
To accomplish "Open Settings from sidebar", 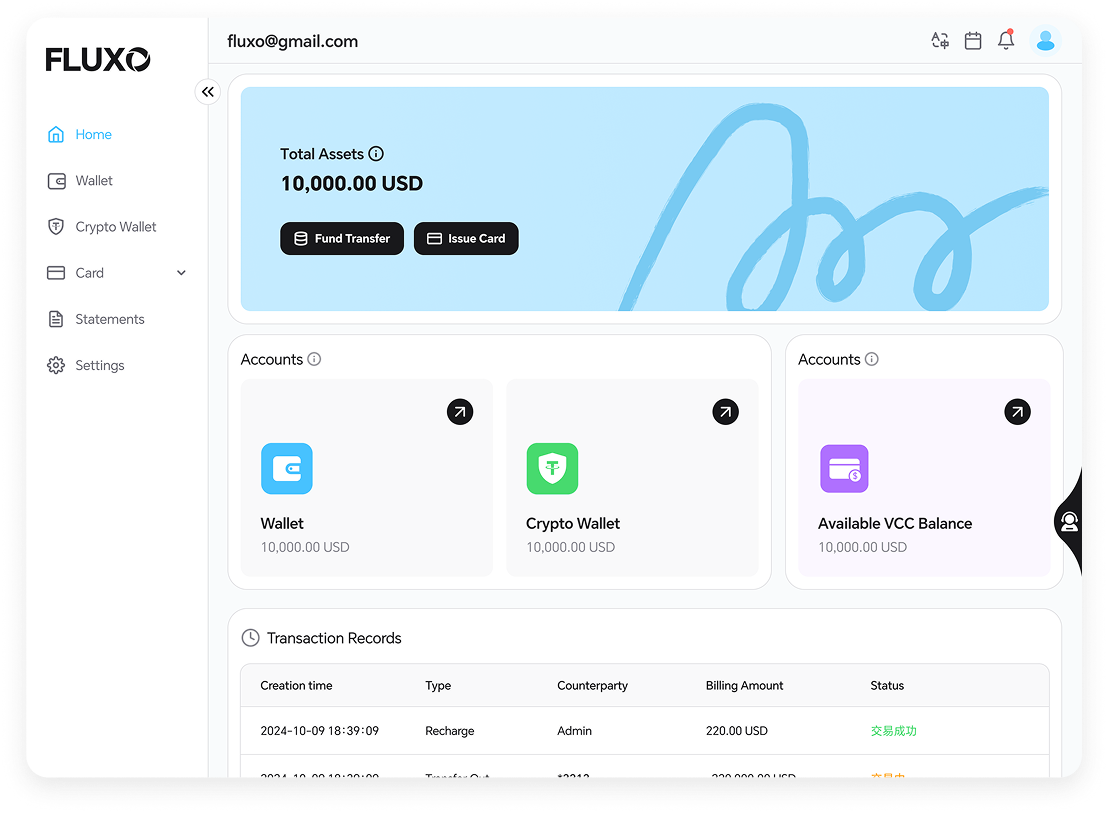I will [99, 366].
